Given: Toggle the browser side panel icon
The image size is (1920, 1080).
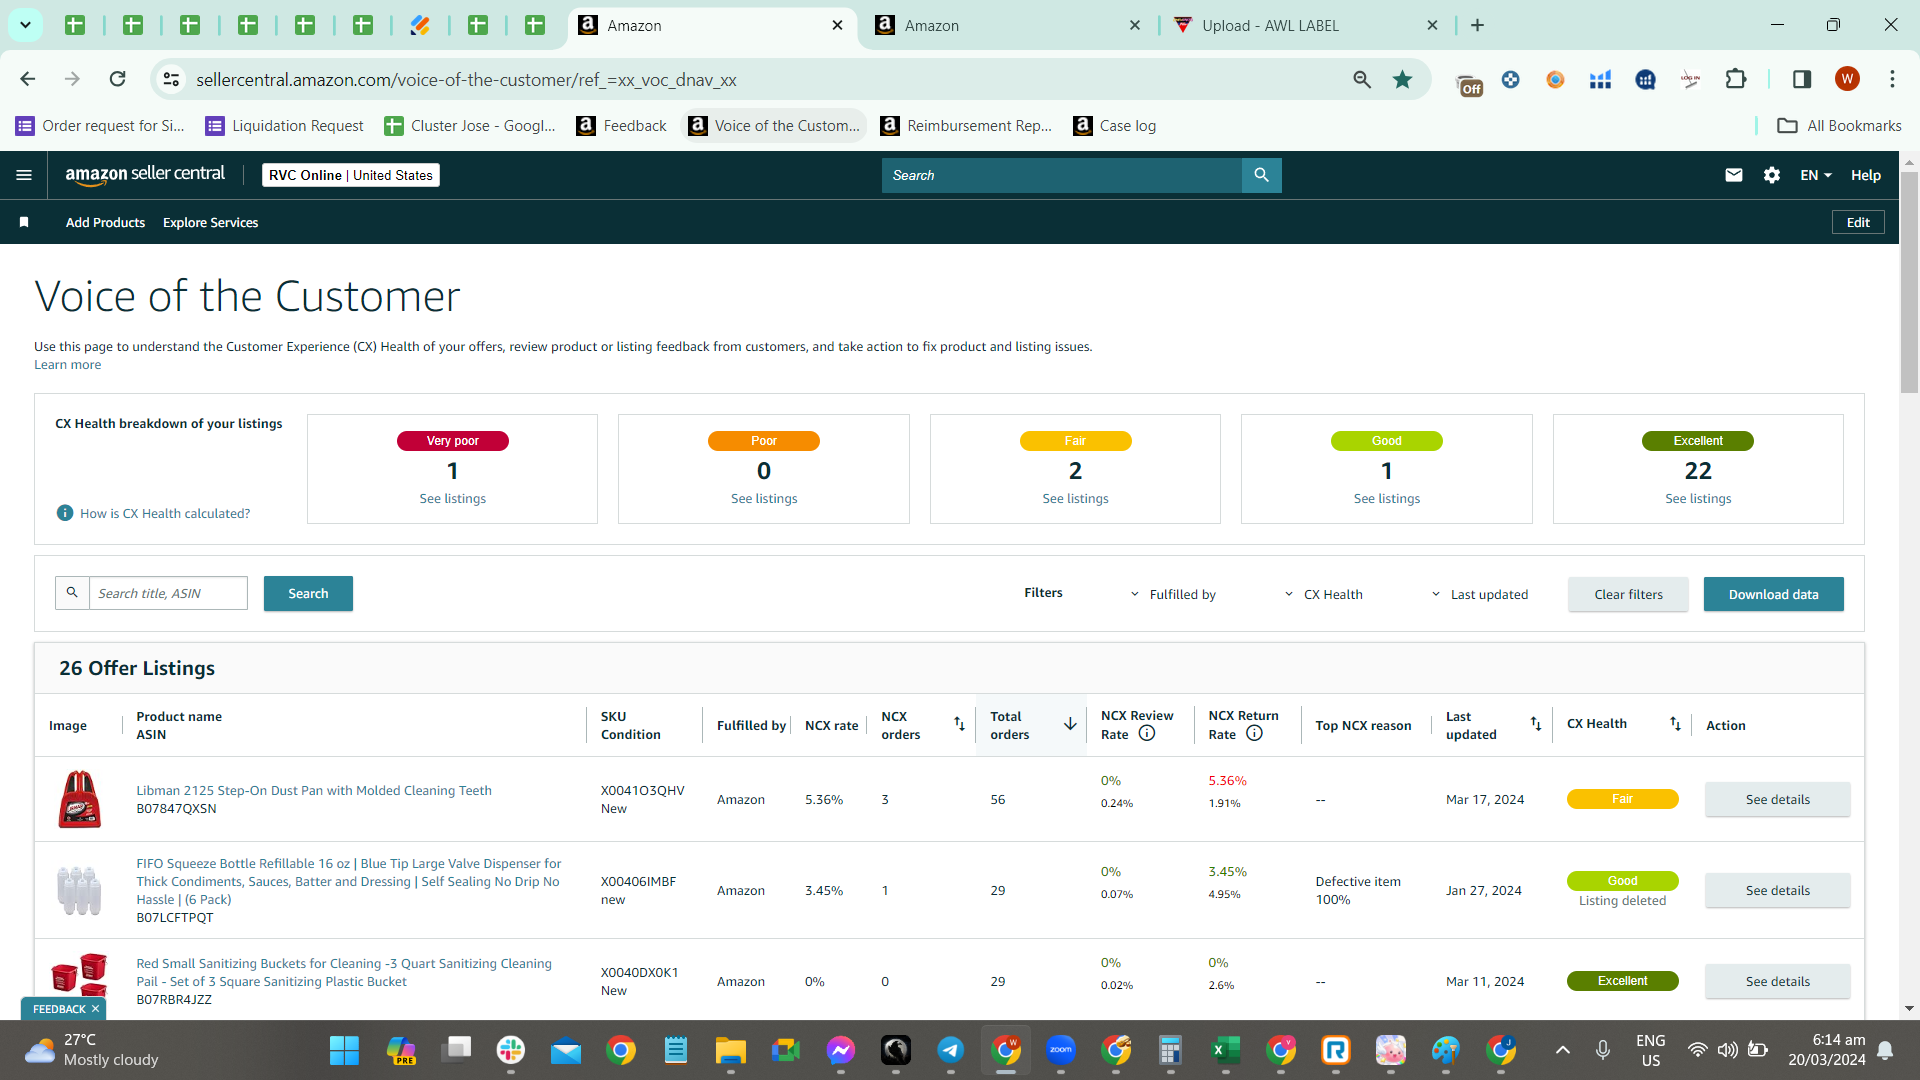Looking at the screenshot, I should pos(1802,79).
